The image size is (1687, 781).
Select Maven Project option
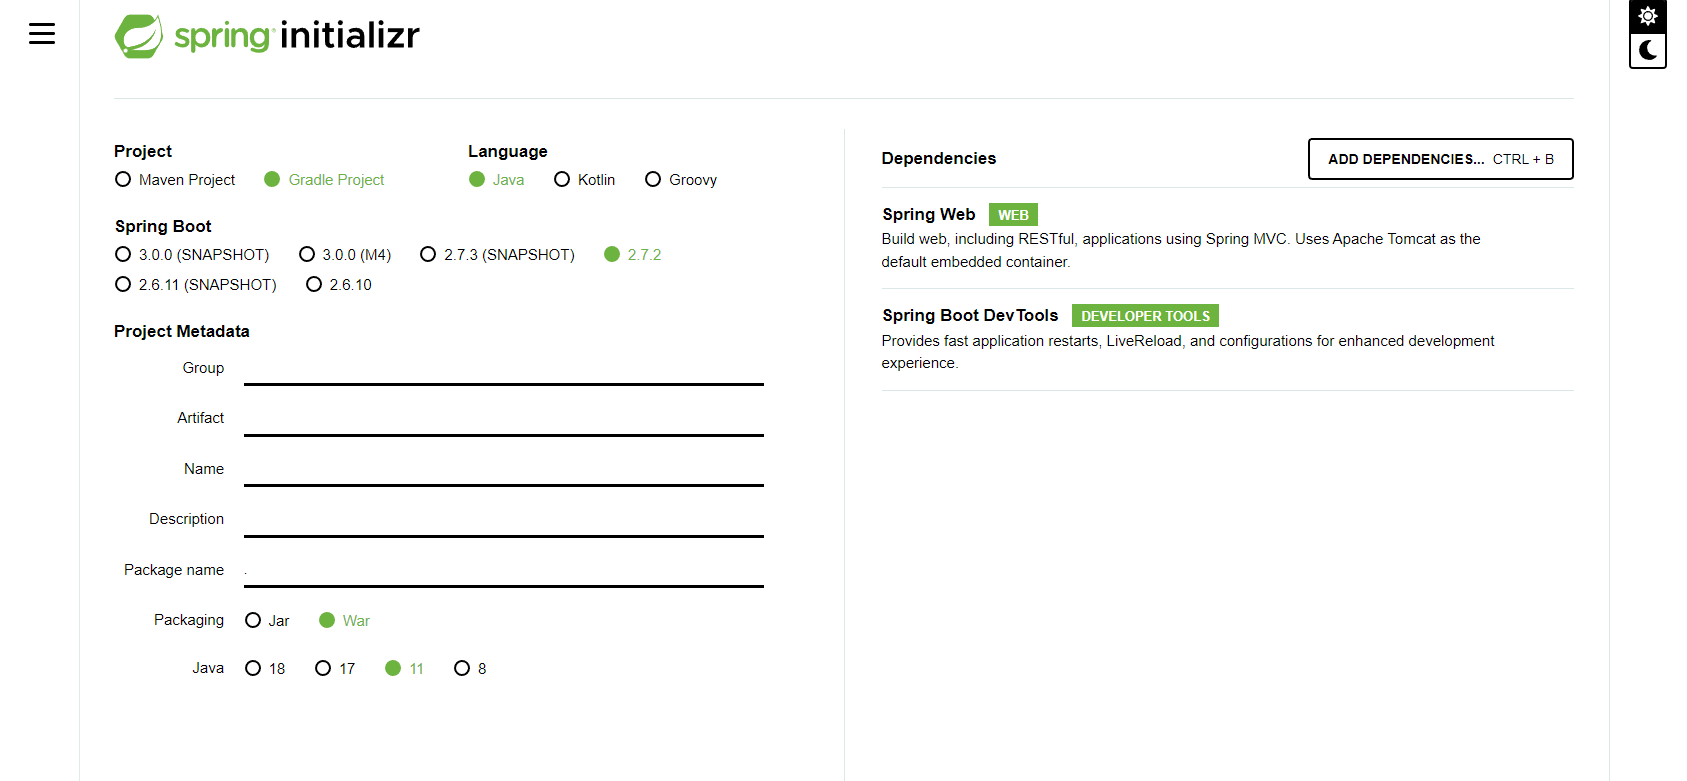175,180
